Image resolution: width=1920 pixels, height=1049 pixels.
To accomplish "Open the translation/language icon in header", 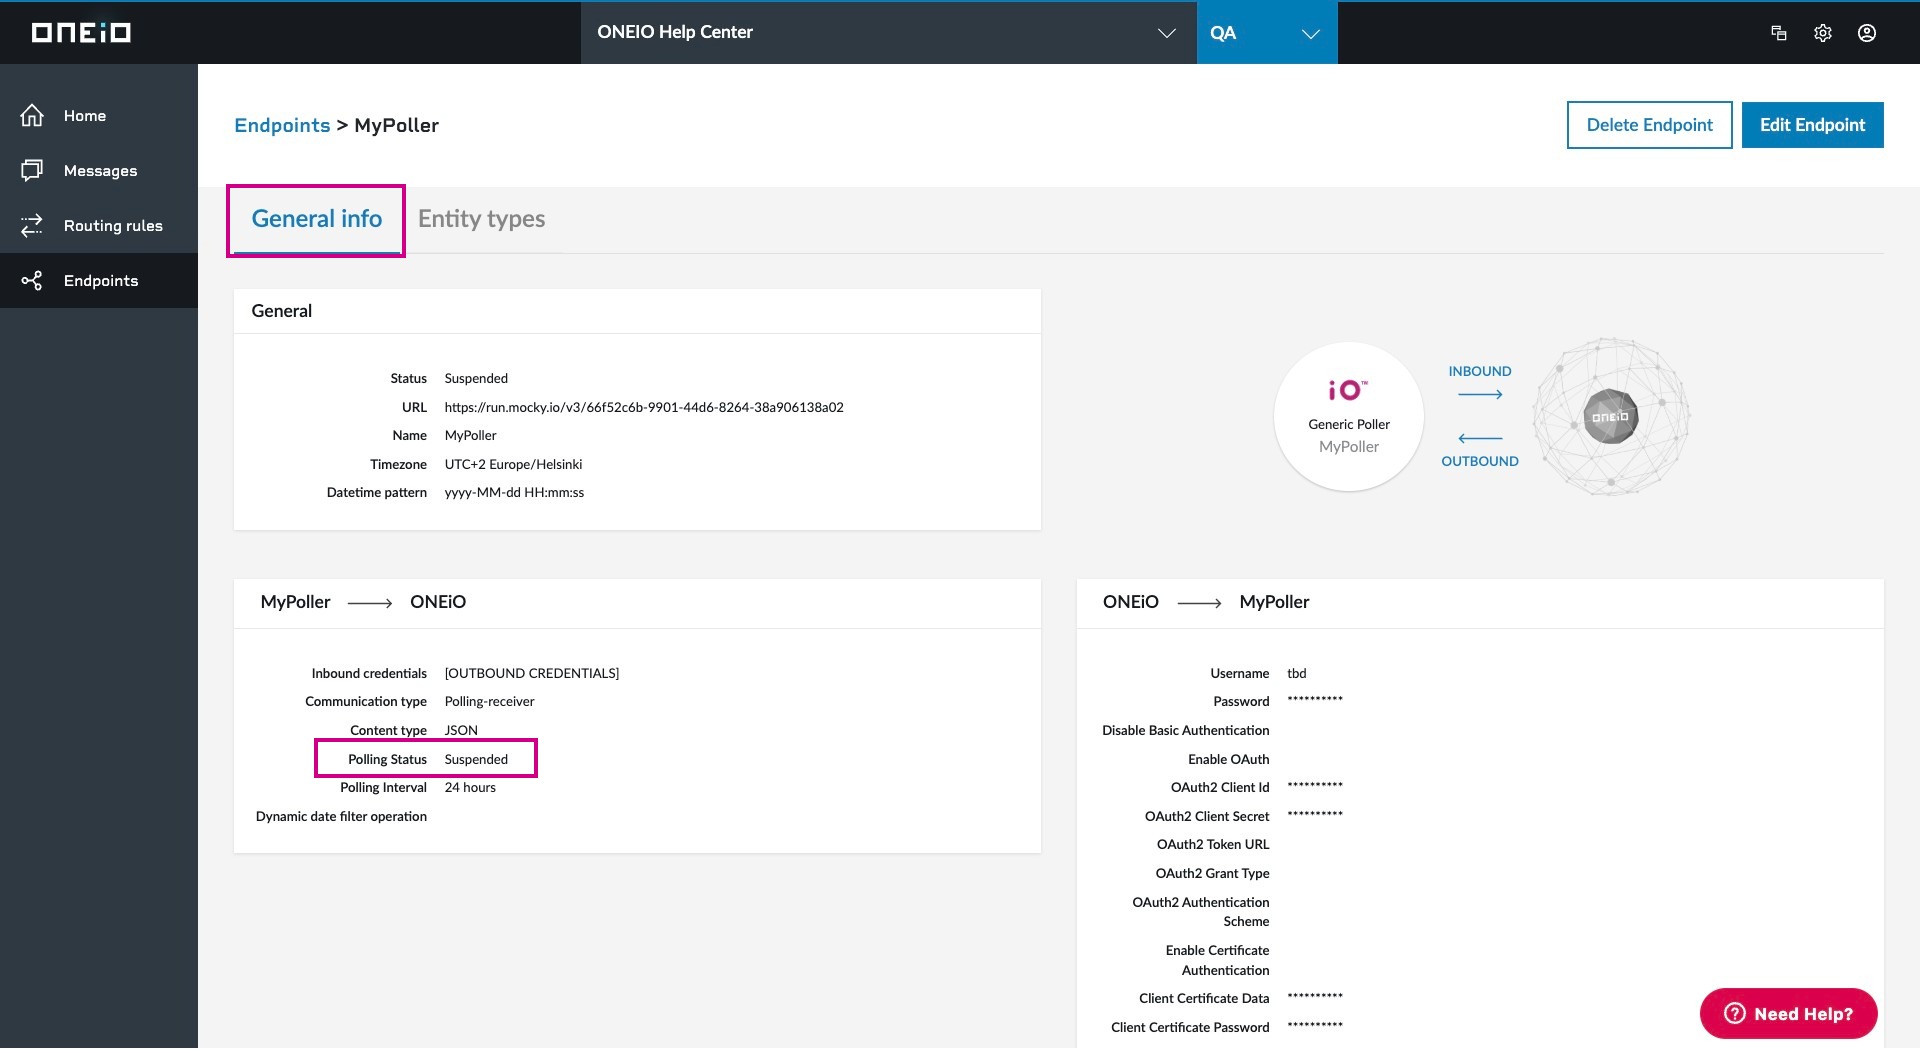I will click(x=1778, y=33).
